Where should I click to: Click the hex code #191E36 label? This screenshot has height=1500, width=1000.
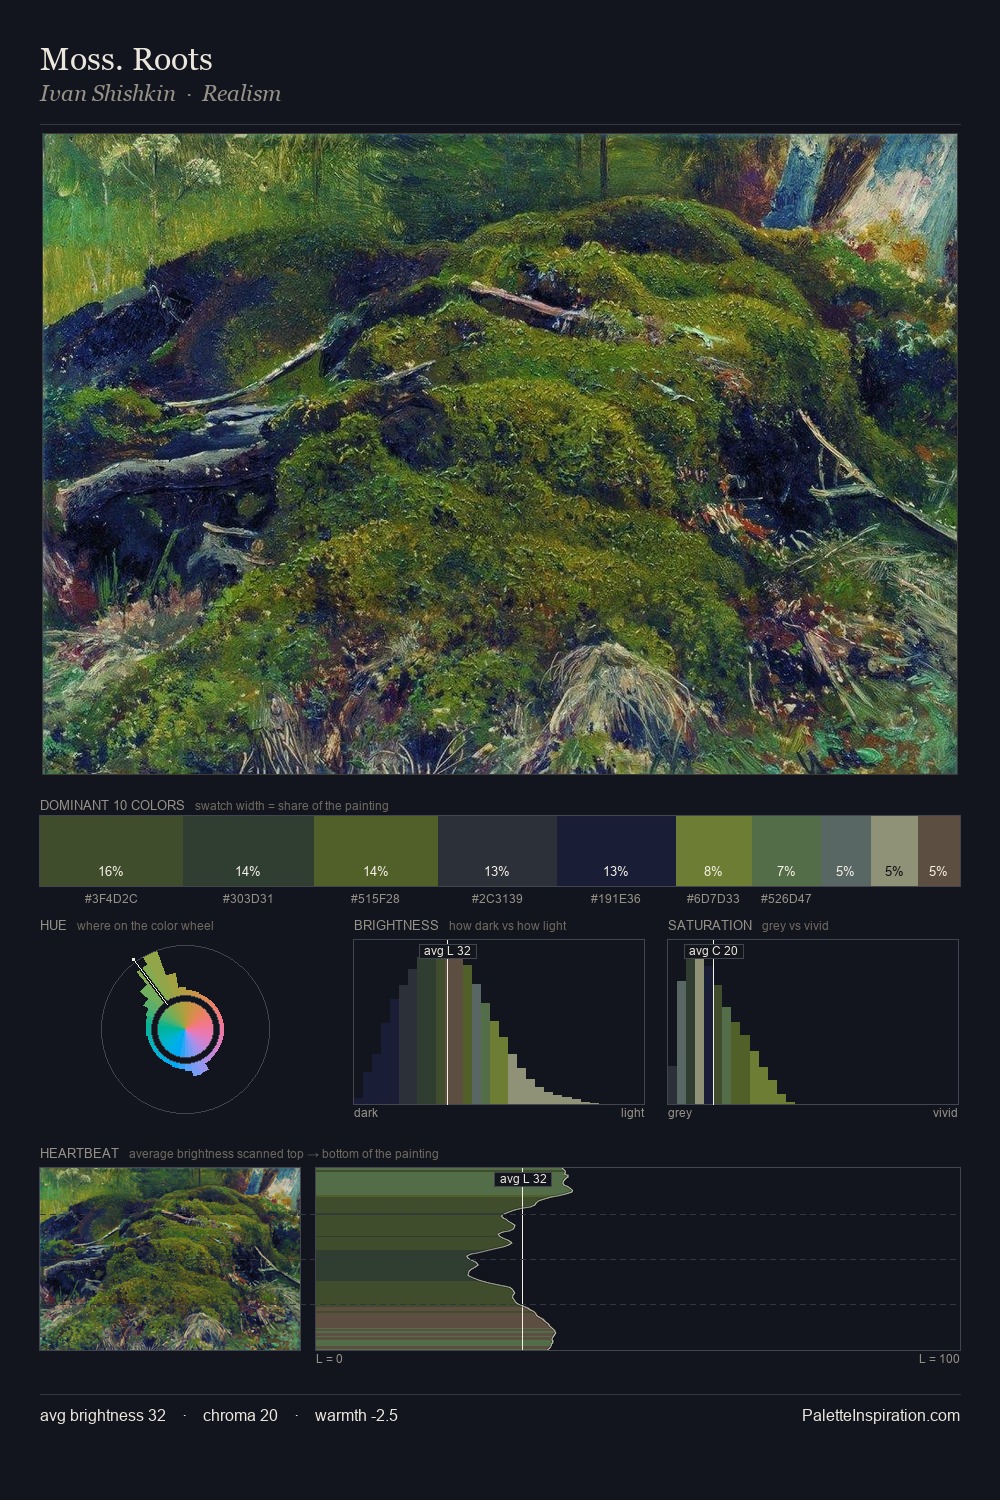coord(616,899)
